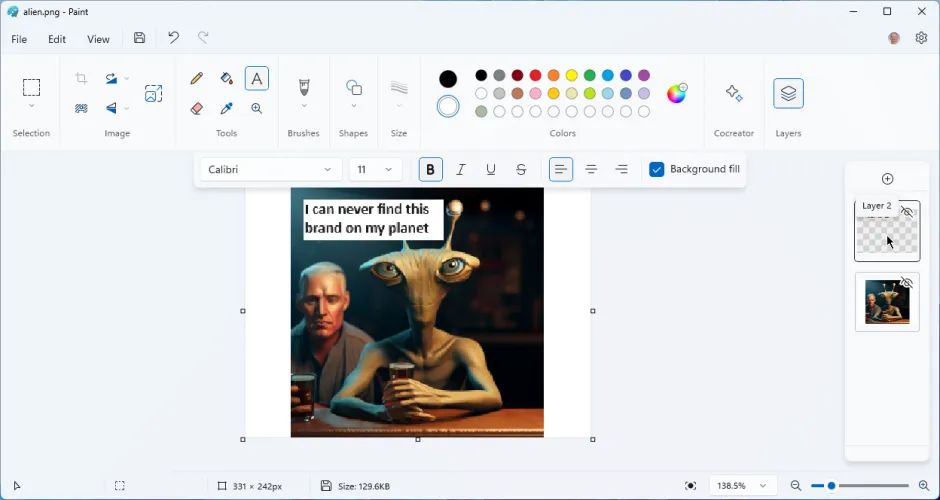Choose the Fill bucket tool
The height and width of the screenshot is (500, 940).
coord(227,79)
